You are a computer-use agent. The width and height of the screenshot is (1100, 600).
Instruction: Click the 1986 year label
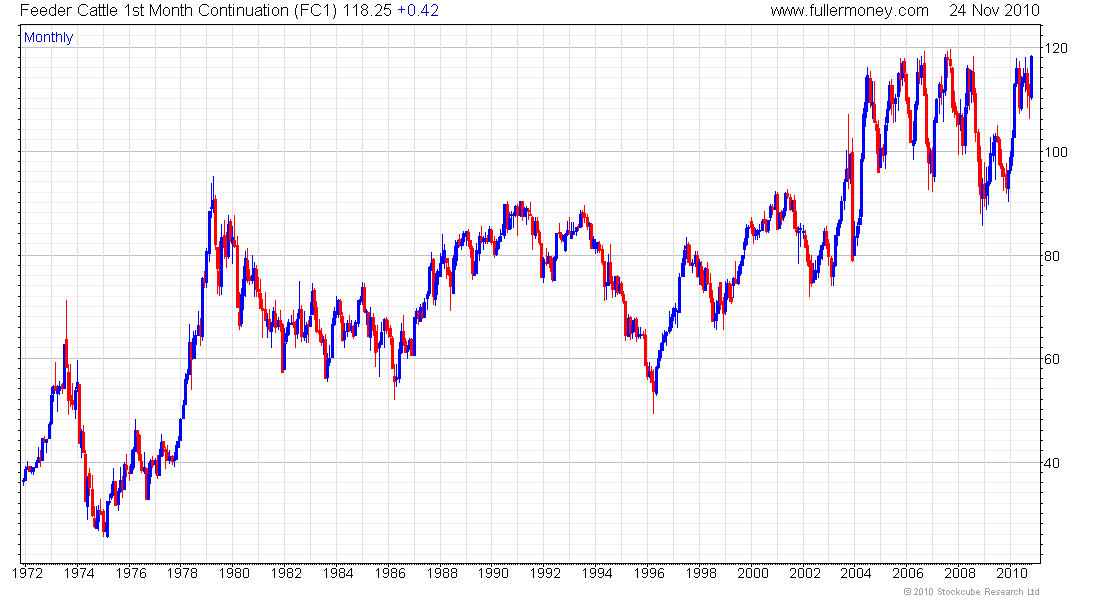coord(390,573)
